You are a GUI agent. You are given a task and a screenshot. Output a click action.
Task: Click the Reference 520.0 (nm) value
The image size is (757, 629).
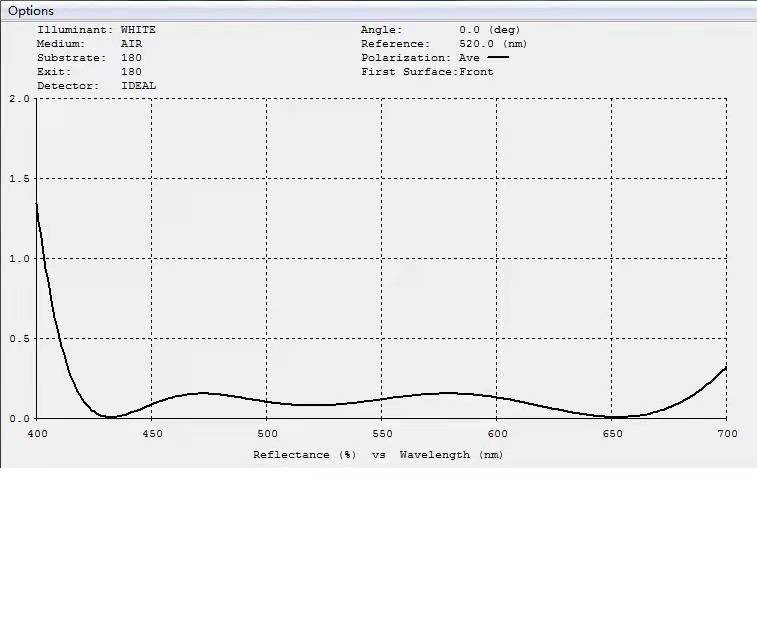(x=493, y=44)
